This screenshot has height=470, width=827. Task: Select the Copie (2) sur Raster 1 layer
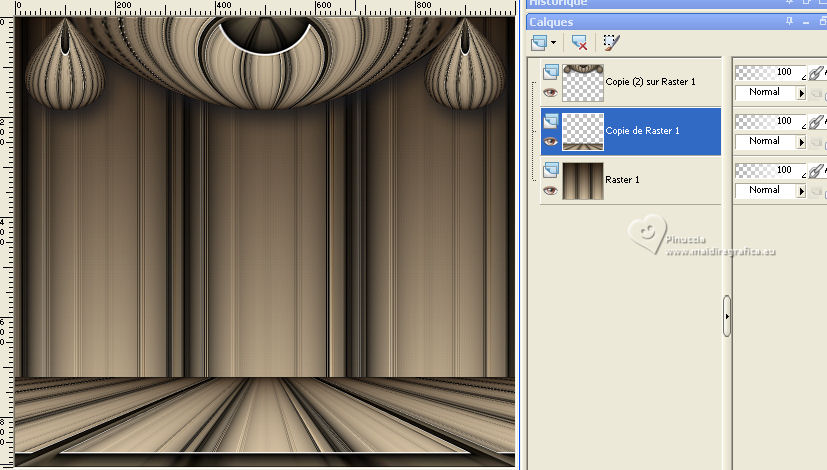coord(650,82)
